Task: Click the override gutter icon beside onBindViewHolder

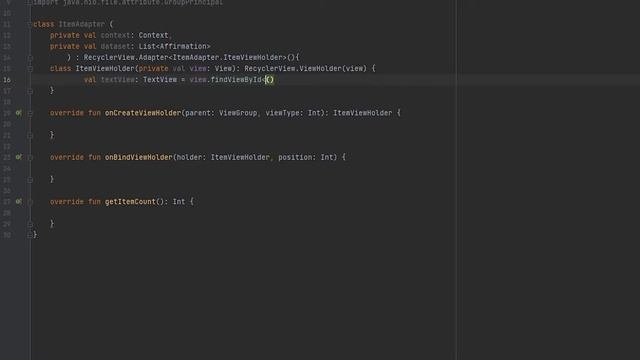Action: [x=18, y=157]
